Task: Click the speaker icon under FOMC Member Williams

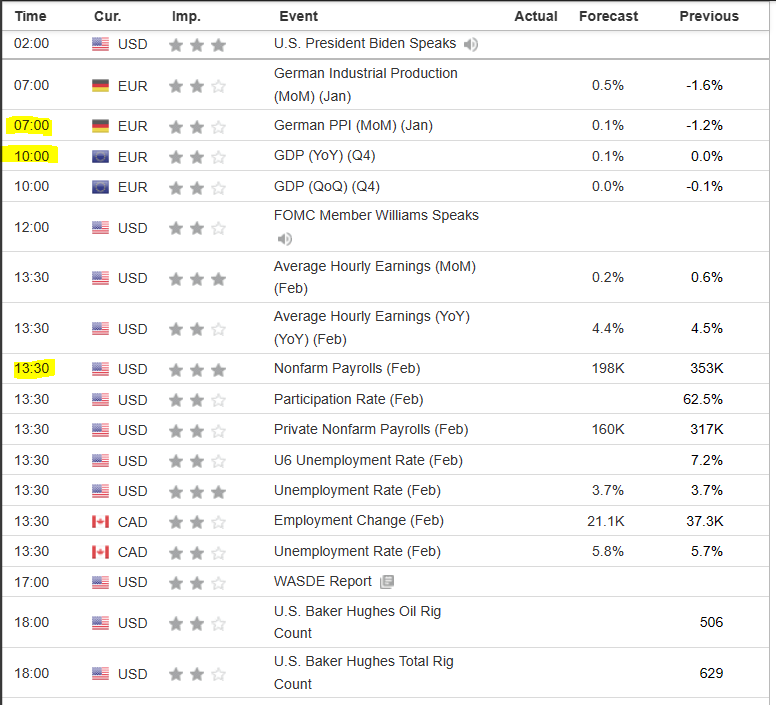Action: 285,238
